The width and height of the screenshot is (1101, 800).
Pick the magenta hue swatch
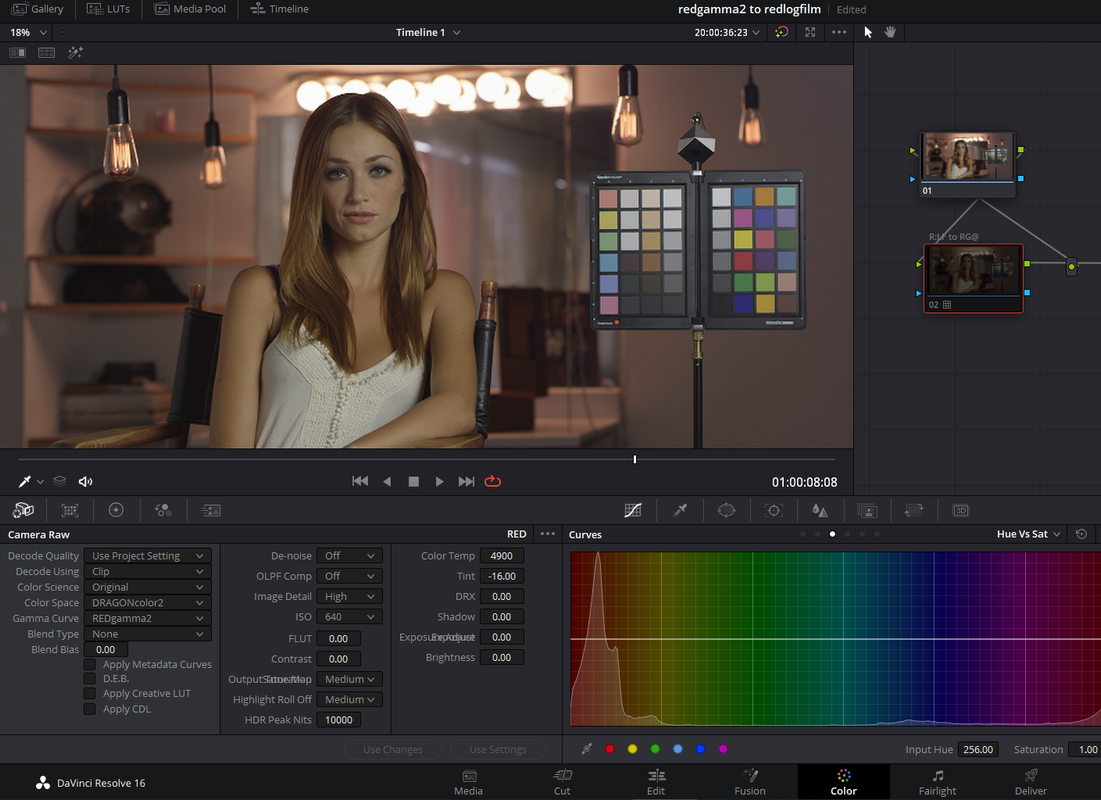click(723, 749)
